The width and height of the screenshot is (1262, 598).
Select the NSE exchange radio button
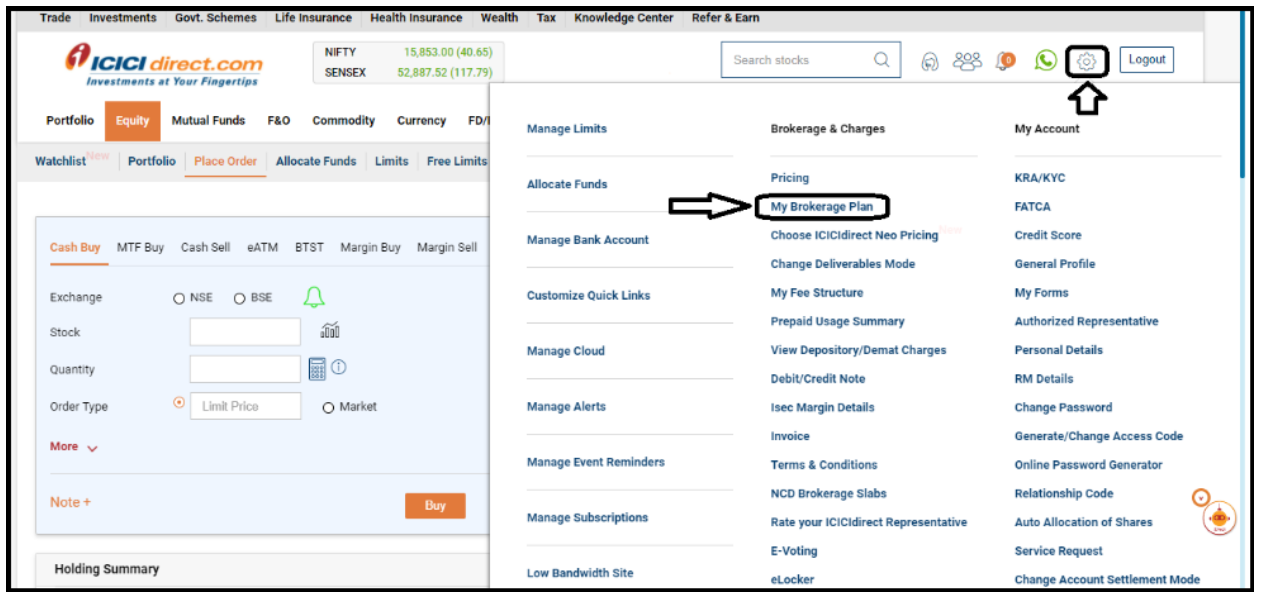pyautogui.click(x=179, y=298)
